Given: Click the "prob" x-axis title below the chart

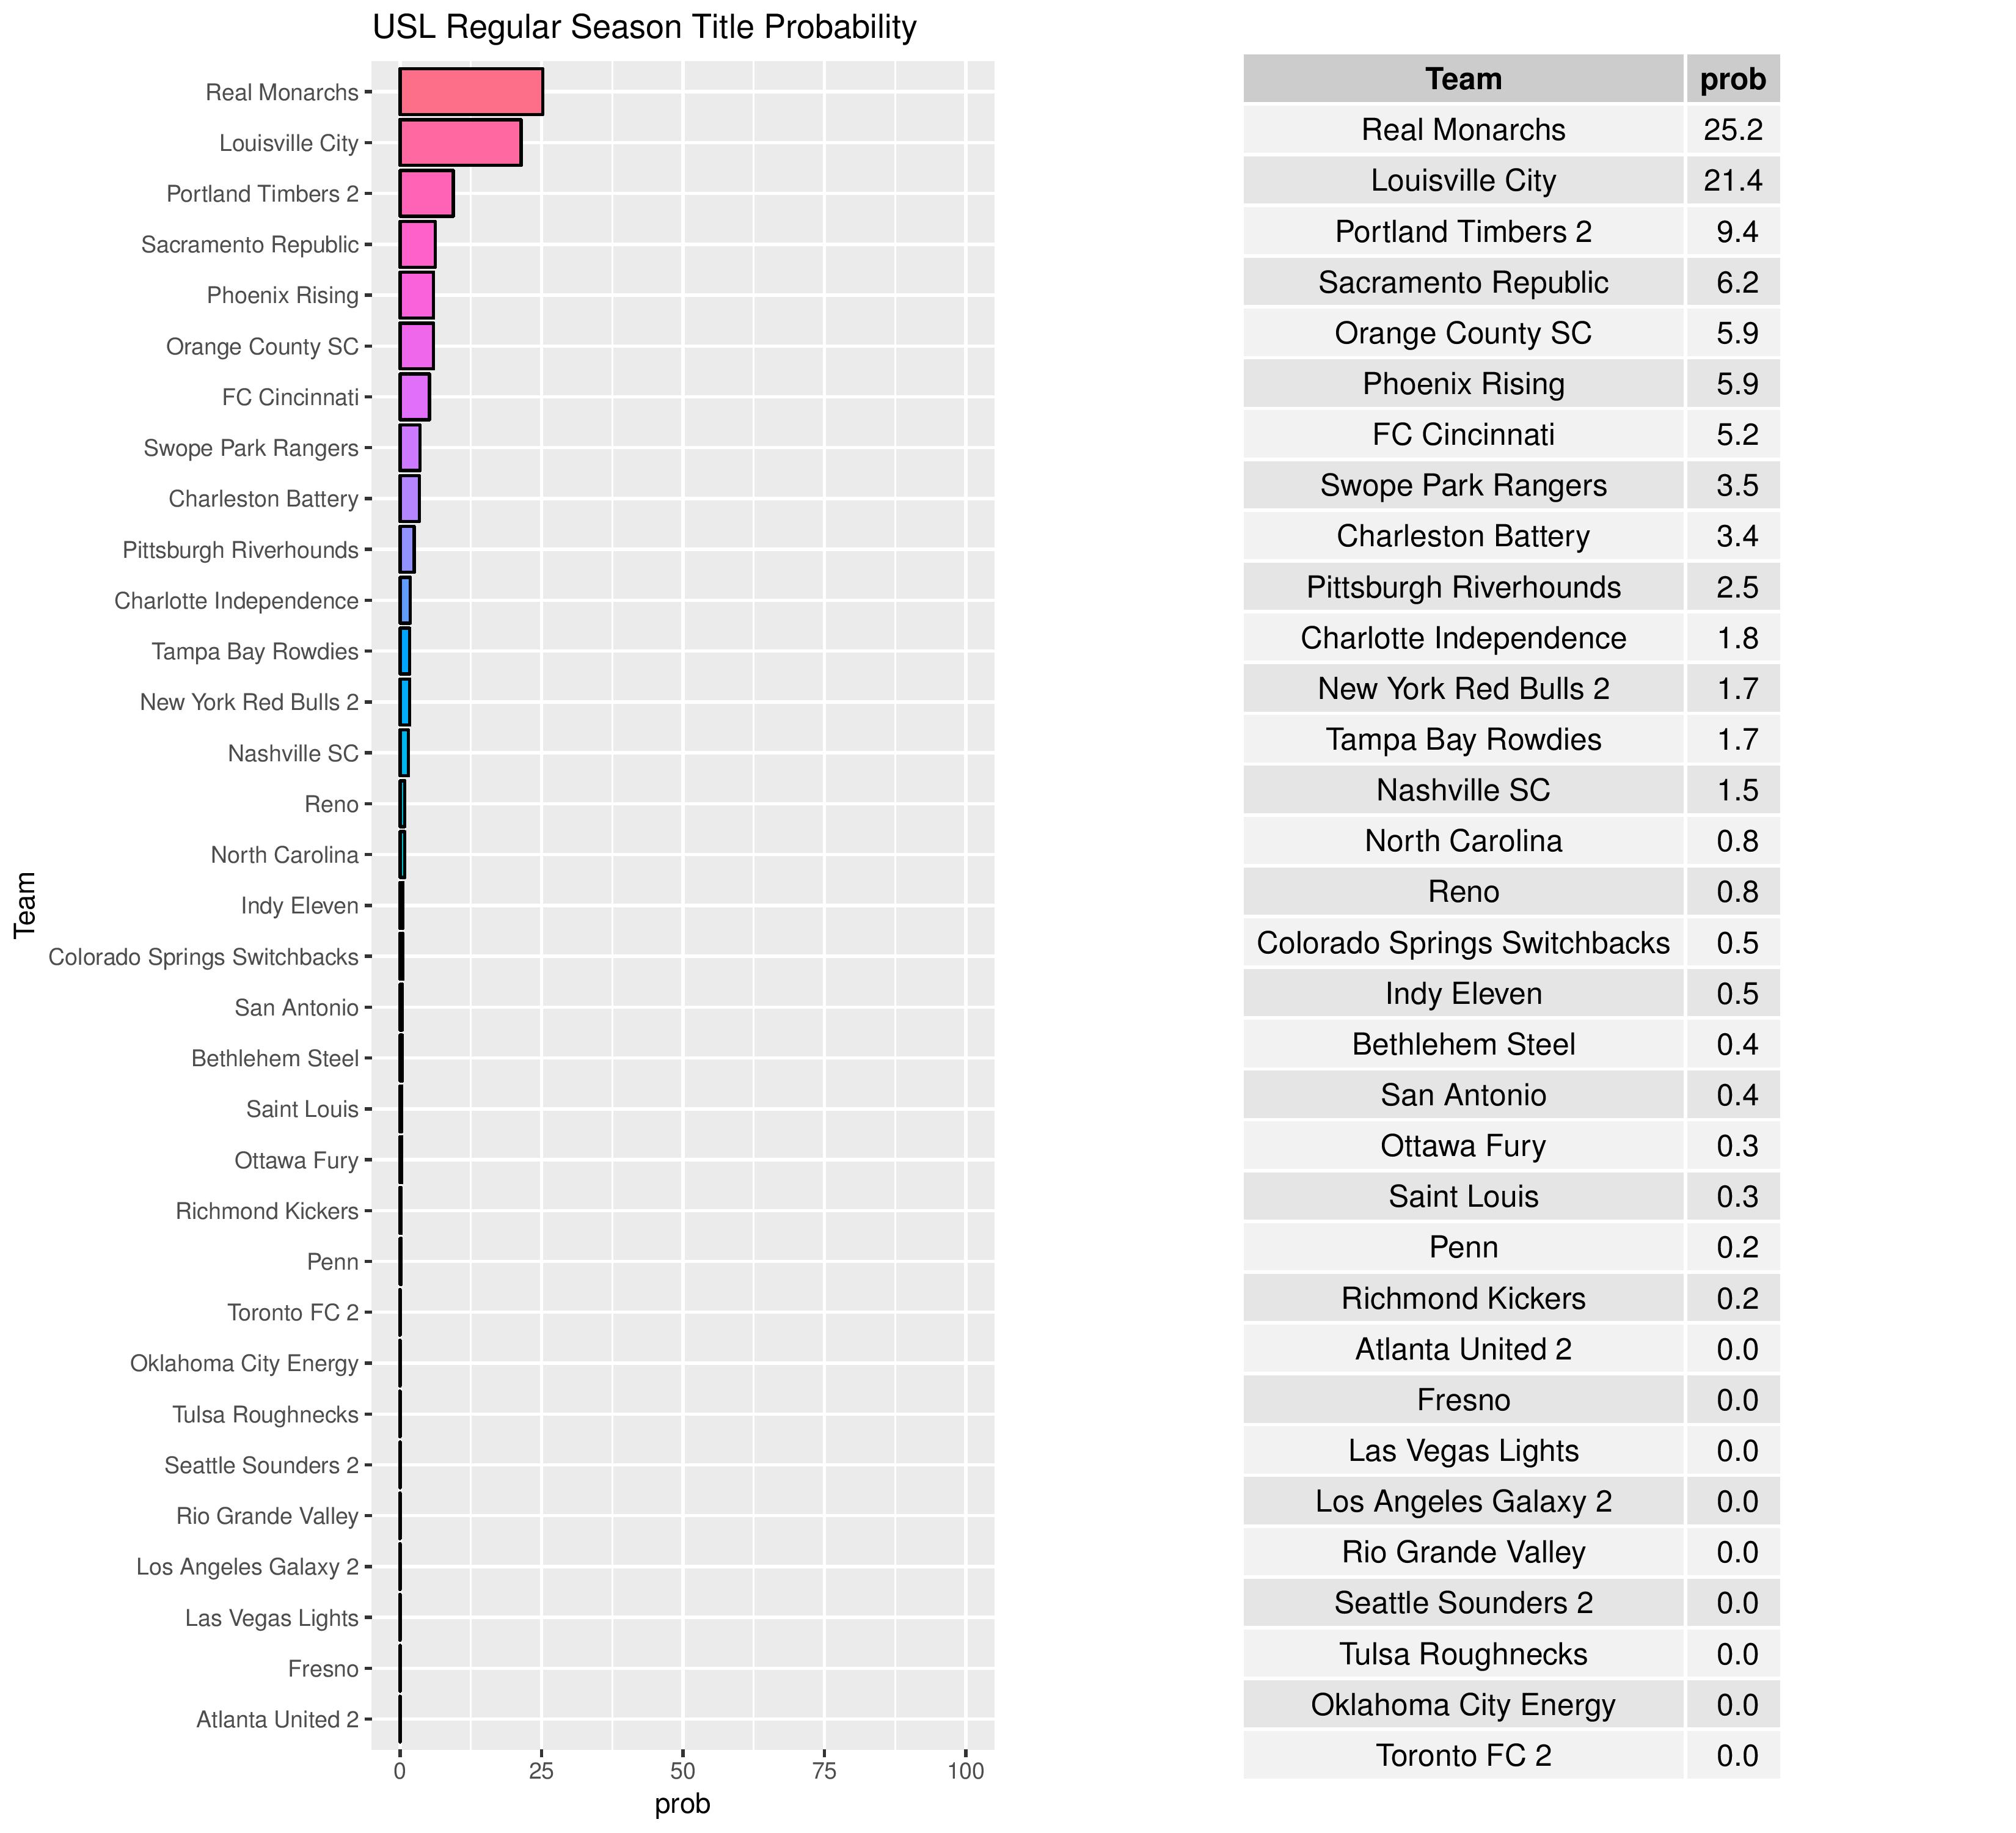Looking at the screenshot, I should [682, 1805].
